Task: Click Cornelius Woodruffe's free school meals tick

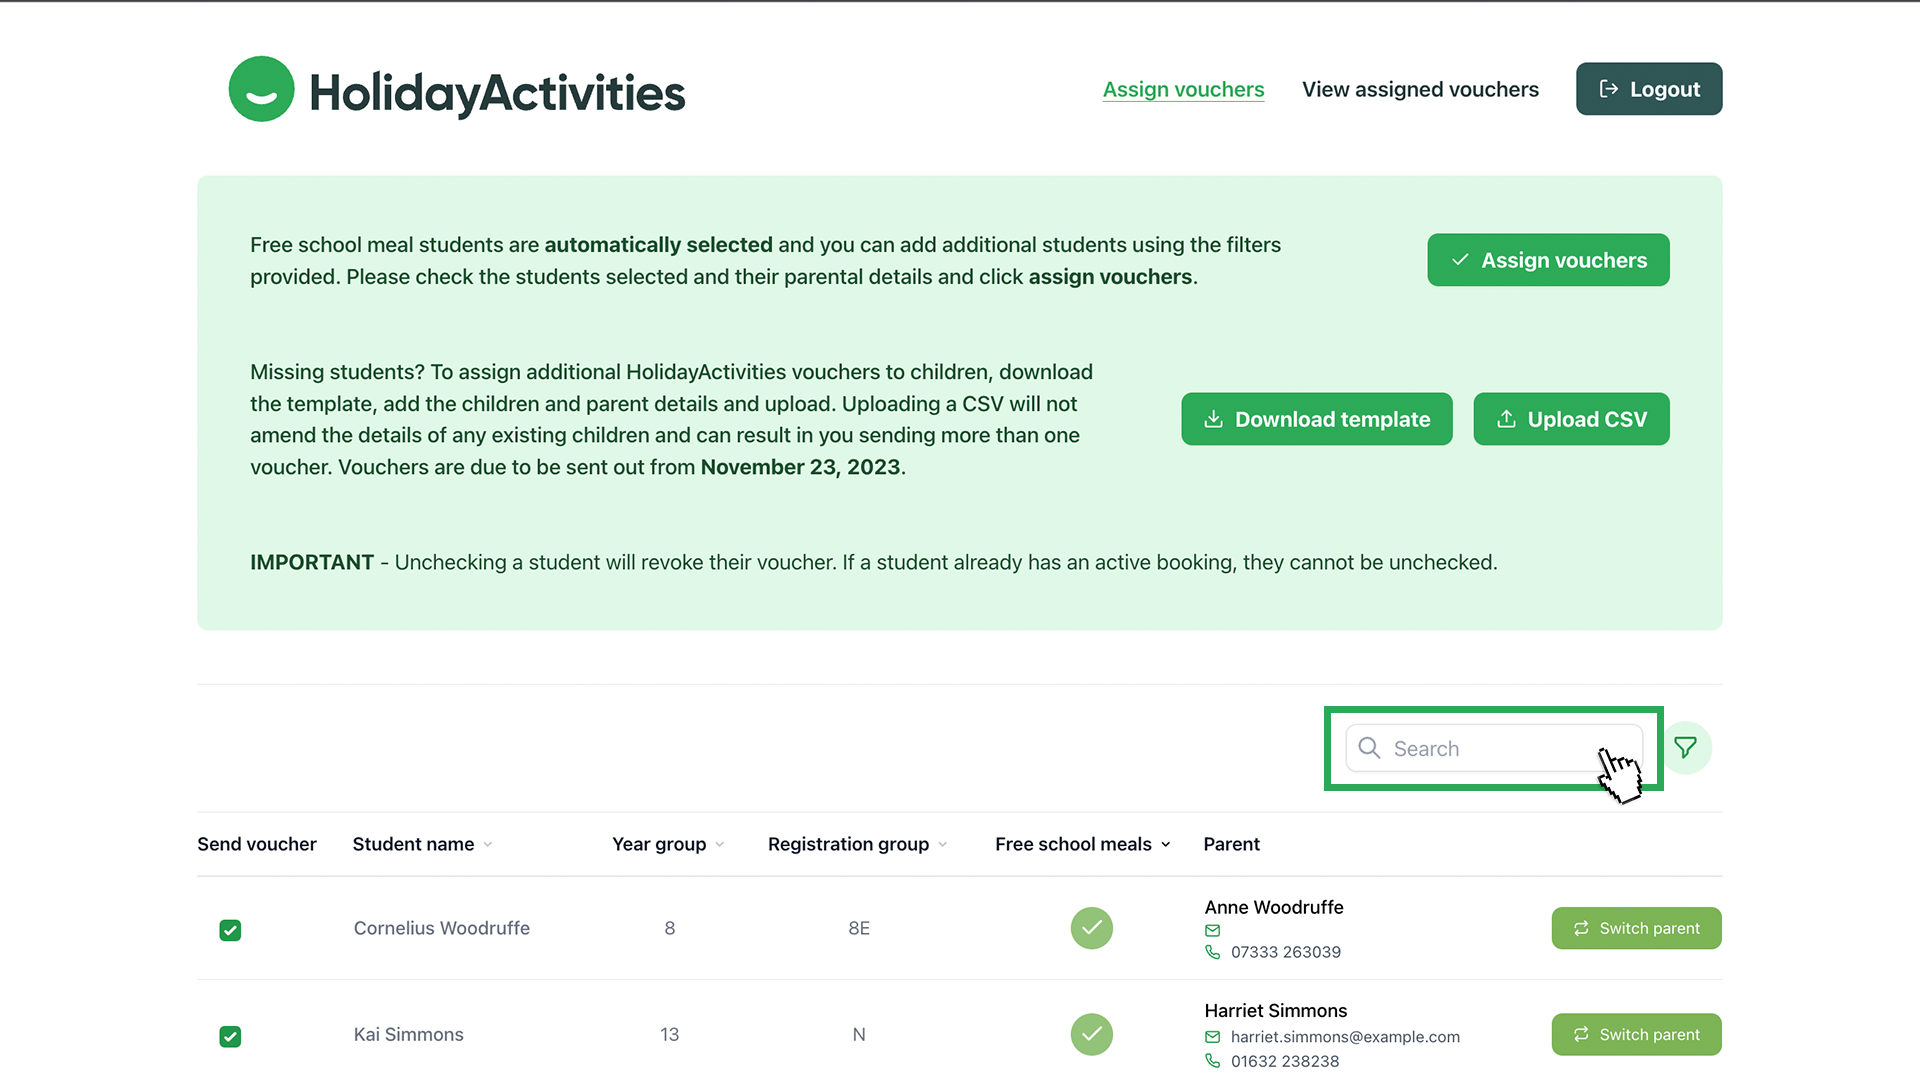Action: (1091, 928)
